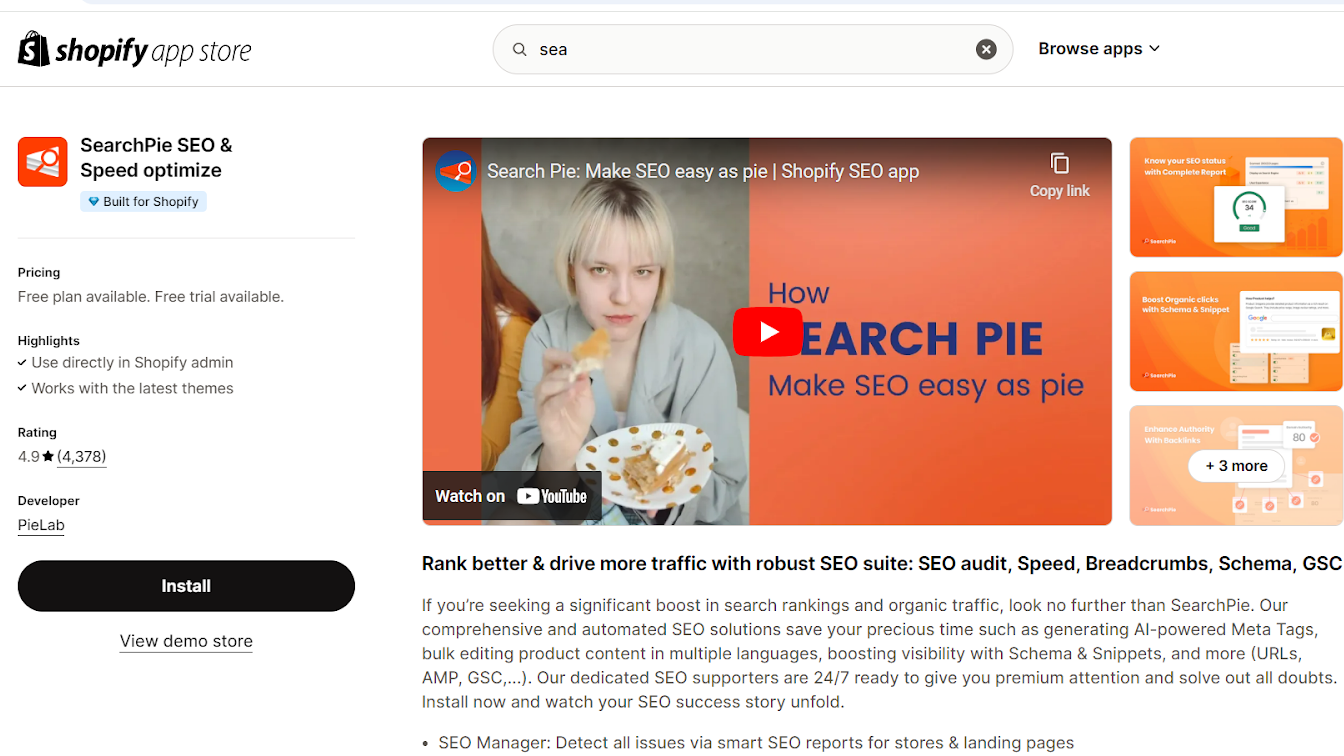Open the PieLab developer link
This screenshot has height=756, width=1344.
point(41,525)
